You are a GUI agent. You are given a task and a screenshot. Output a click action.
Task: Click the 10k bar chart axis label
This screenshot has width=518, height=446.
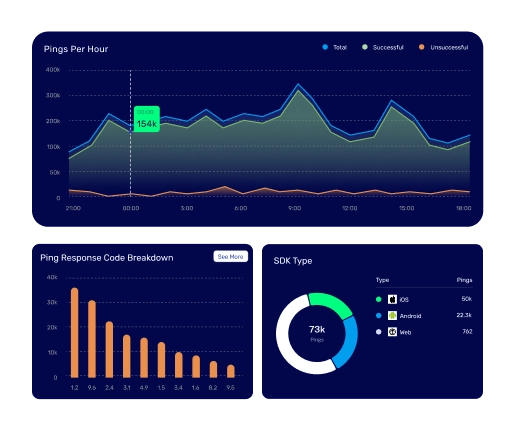pyautogui.click(x=52, y=352)
